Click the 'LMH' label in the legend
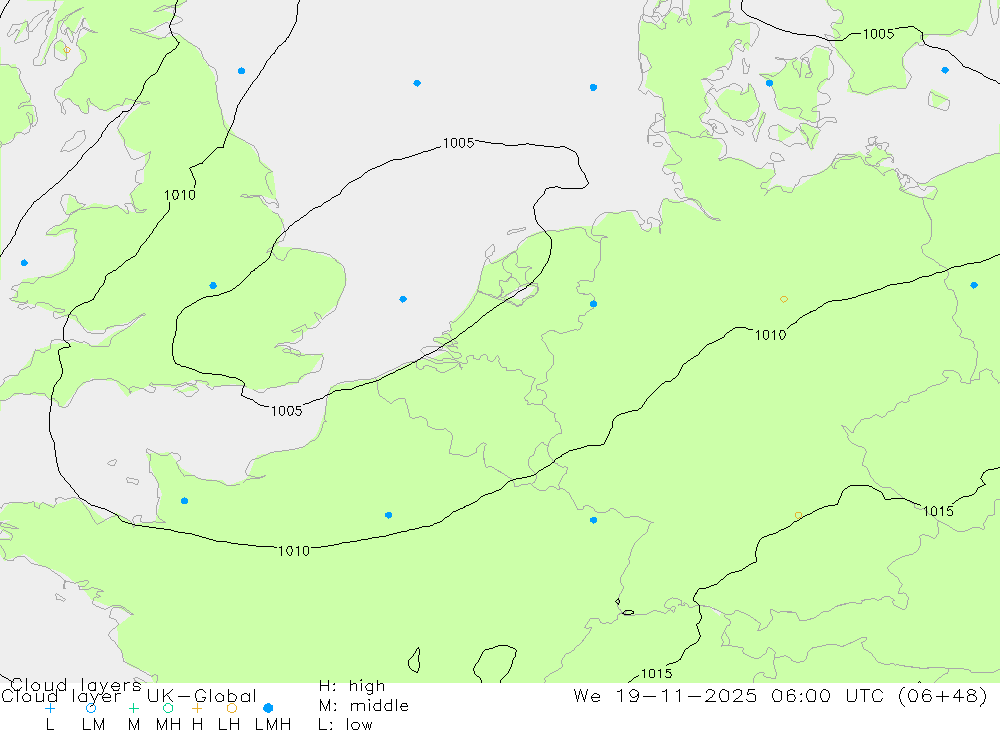This screenshot has width=1000, height=733. (x=273, y=725)
